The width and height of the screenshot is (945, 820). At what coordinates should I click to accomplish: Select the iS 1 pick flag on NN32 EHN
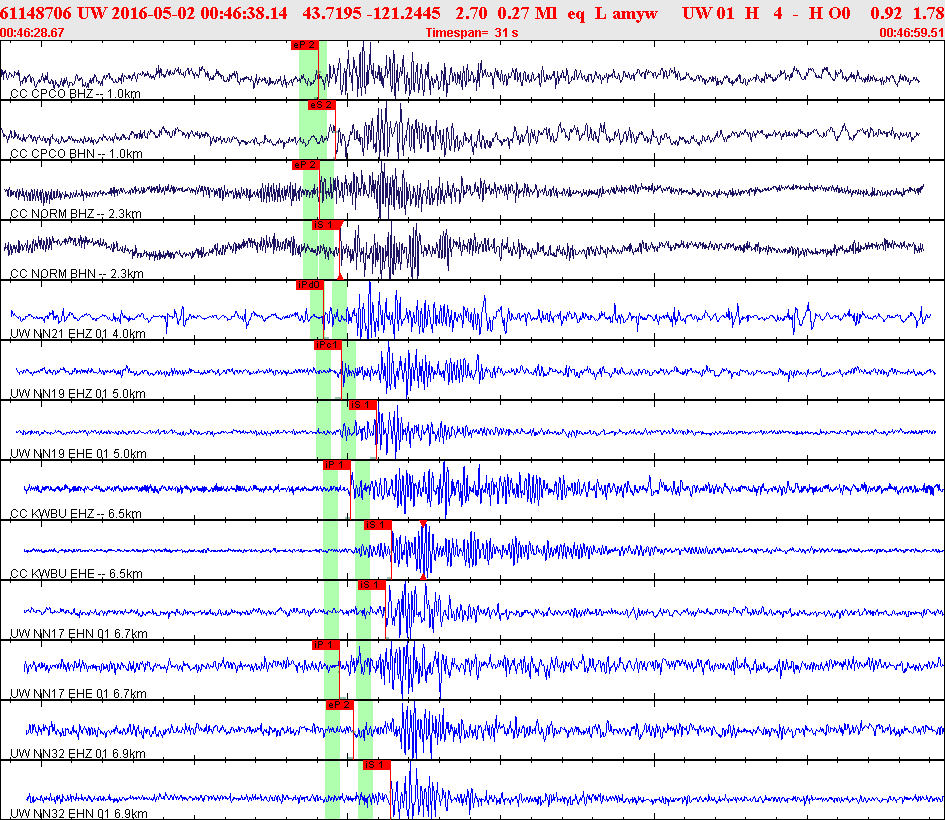click(376, 765)
